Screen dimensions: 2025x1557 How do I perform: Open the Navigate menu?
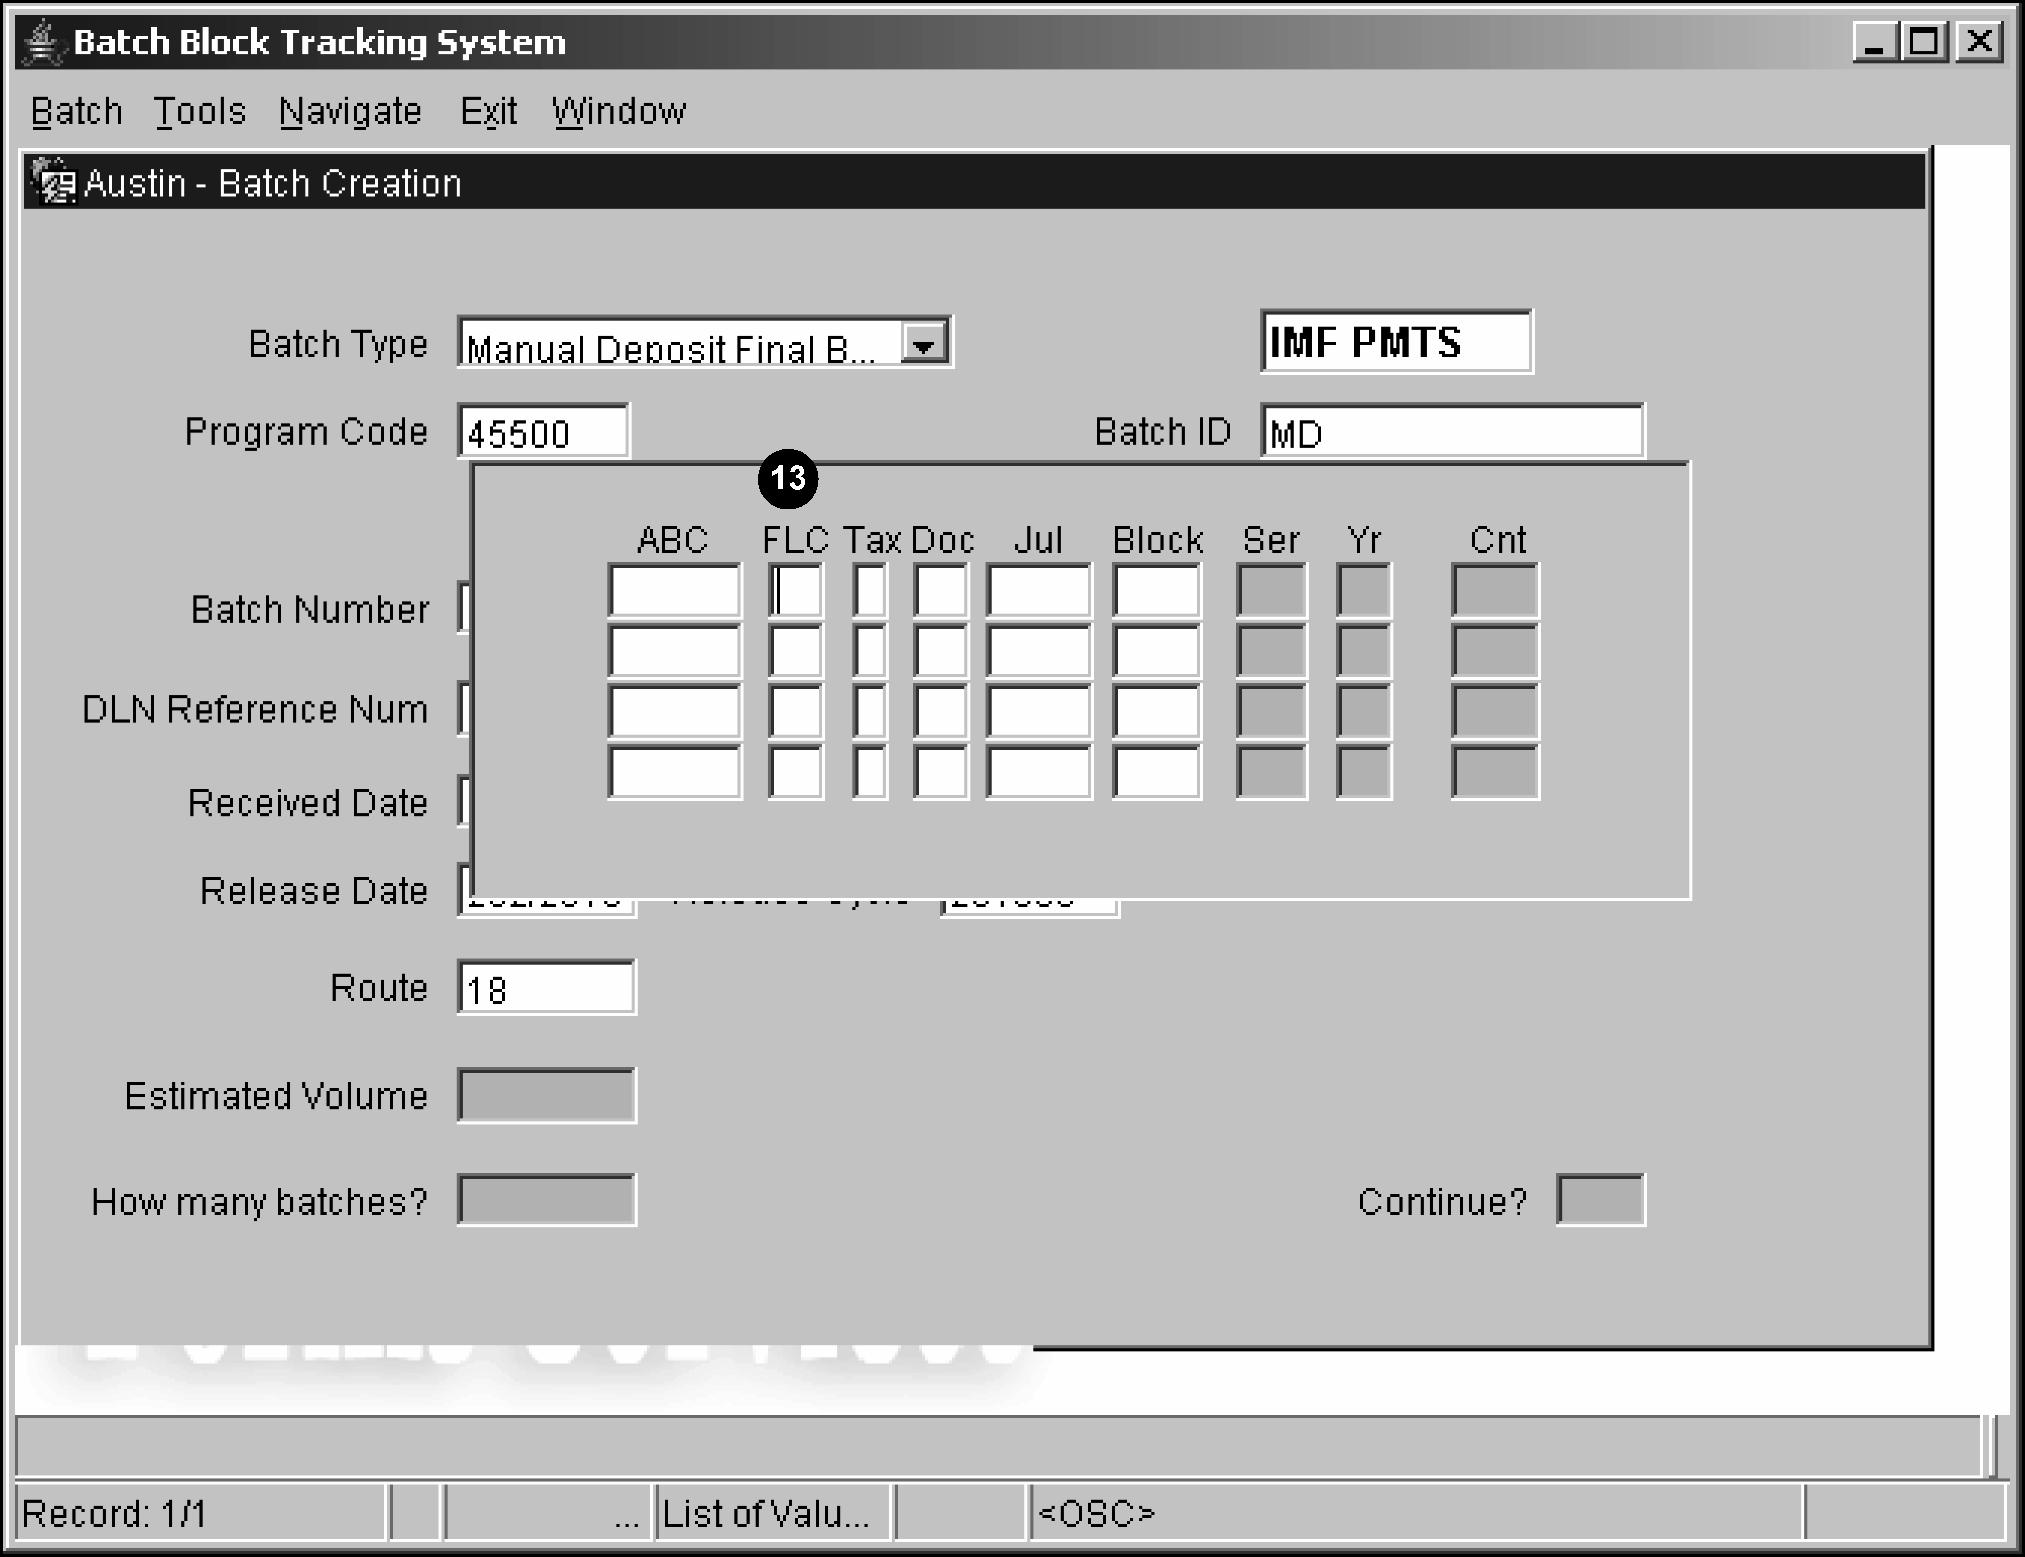coord(350,111)
